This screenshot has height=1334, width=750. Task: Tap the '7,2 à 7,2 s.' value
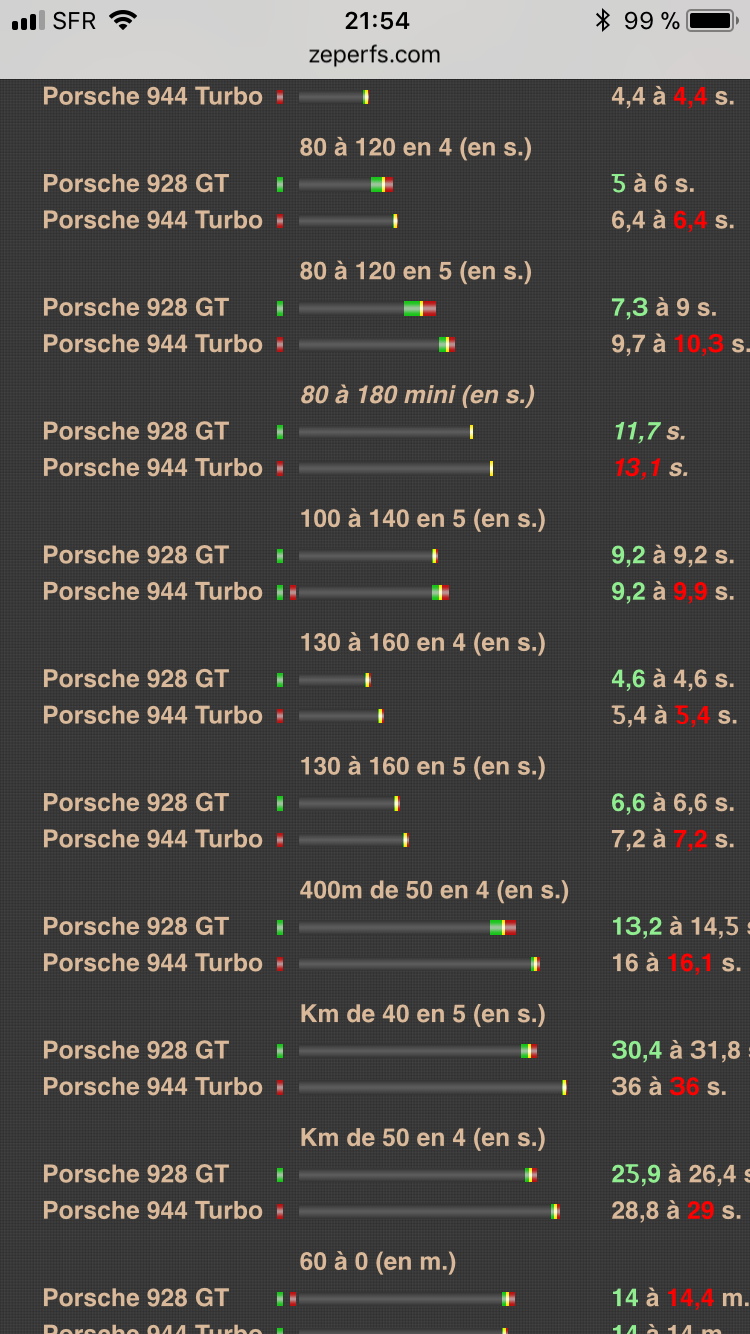(673, 841)
